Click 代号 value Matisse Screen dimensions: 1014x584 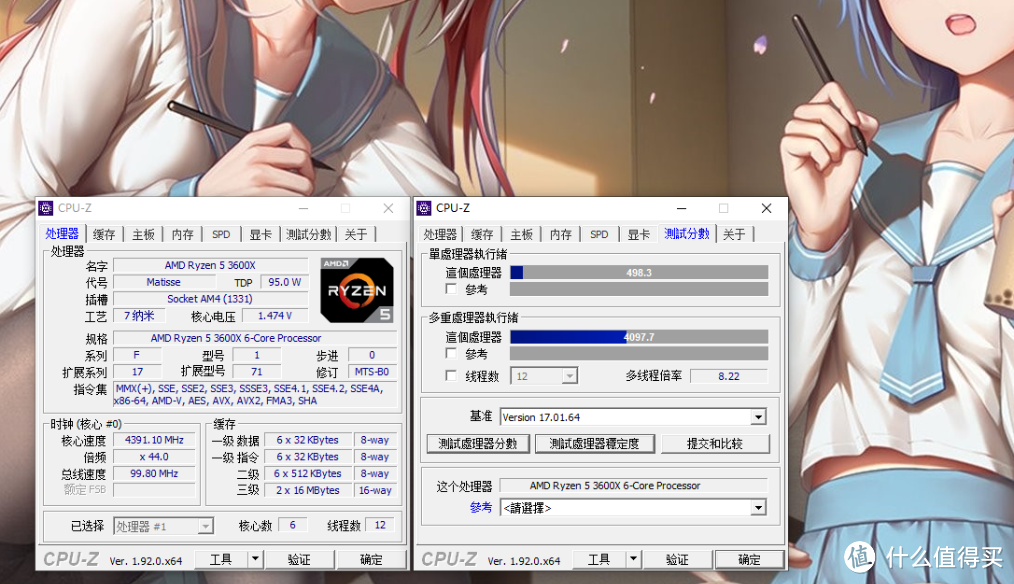point(164,282)
